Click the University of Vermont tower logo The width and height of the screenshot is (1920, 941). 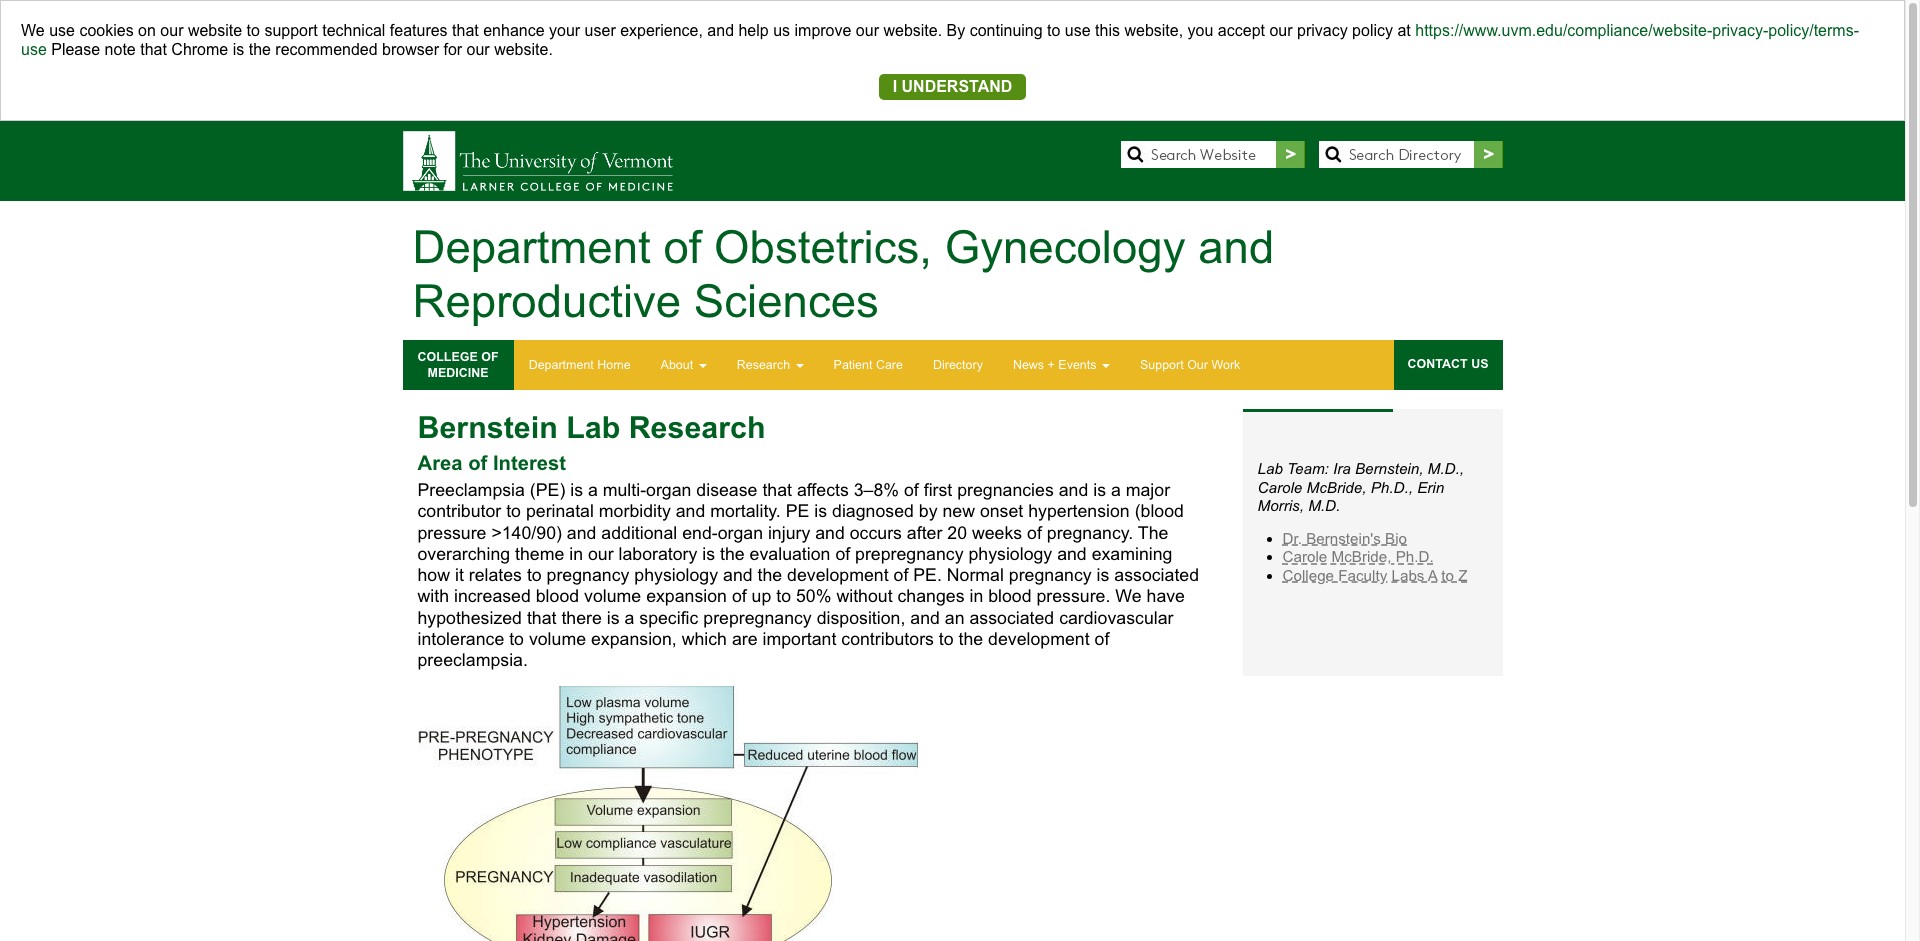tap(429, 161)
